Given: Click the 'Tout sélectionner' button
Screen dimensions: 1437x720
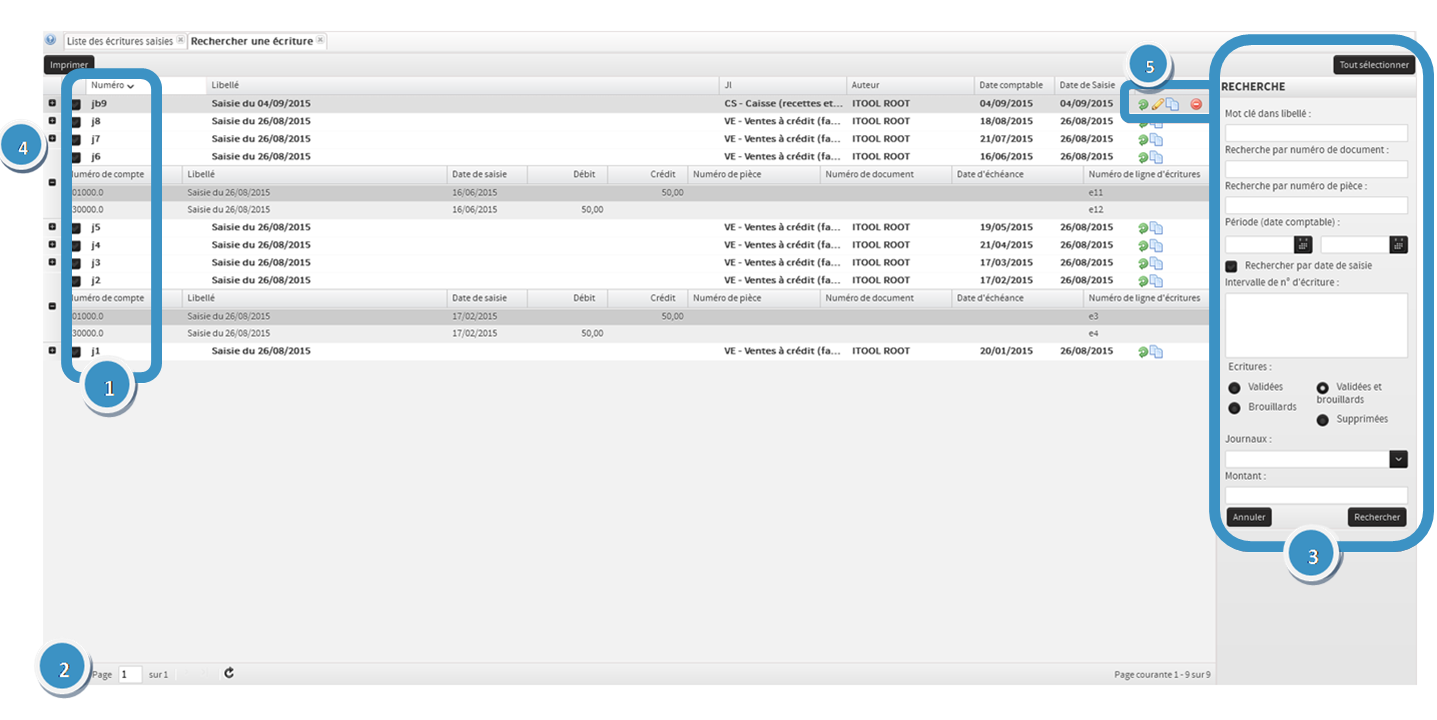Looking at the screenshot, I should (x=1374, y=65).
